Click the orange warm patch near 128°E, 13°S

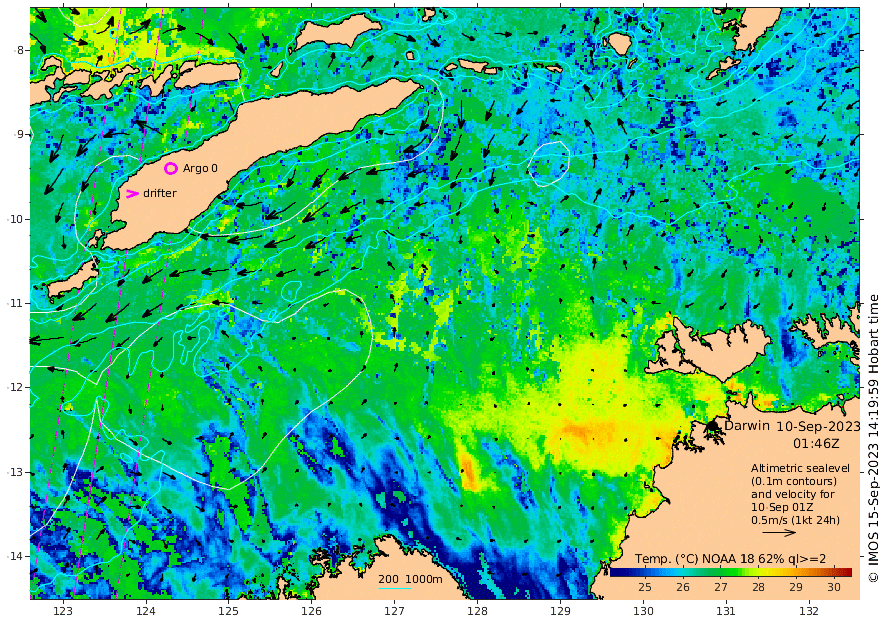tap(468, 470)
